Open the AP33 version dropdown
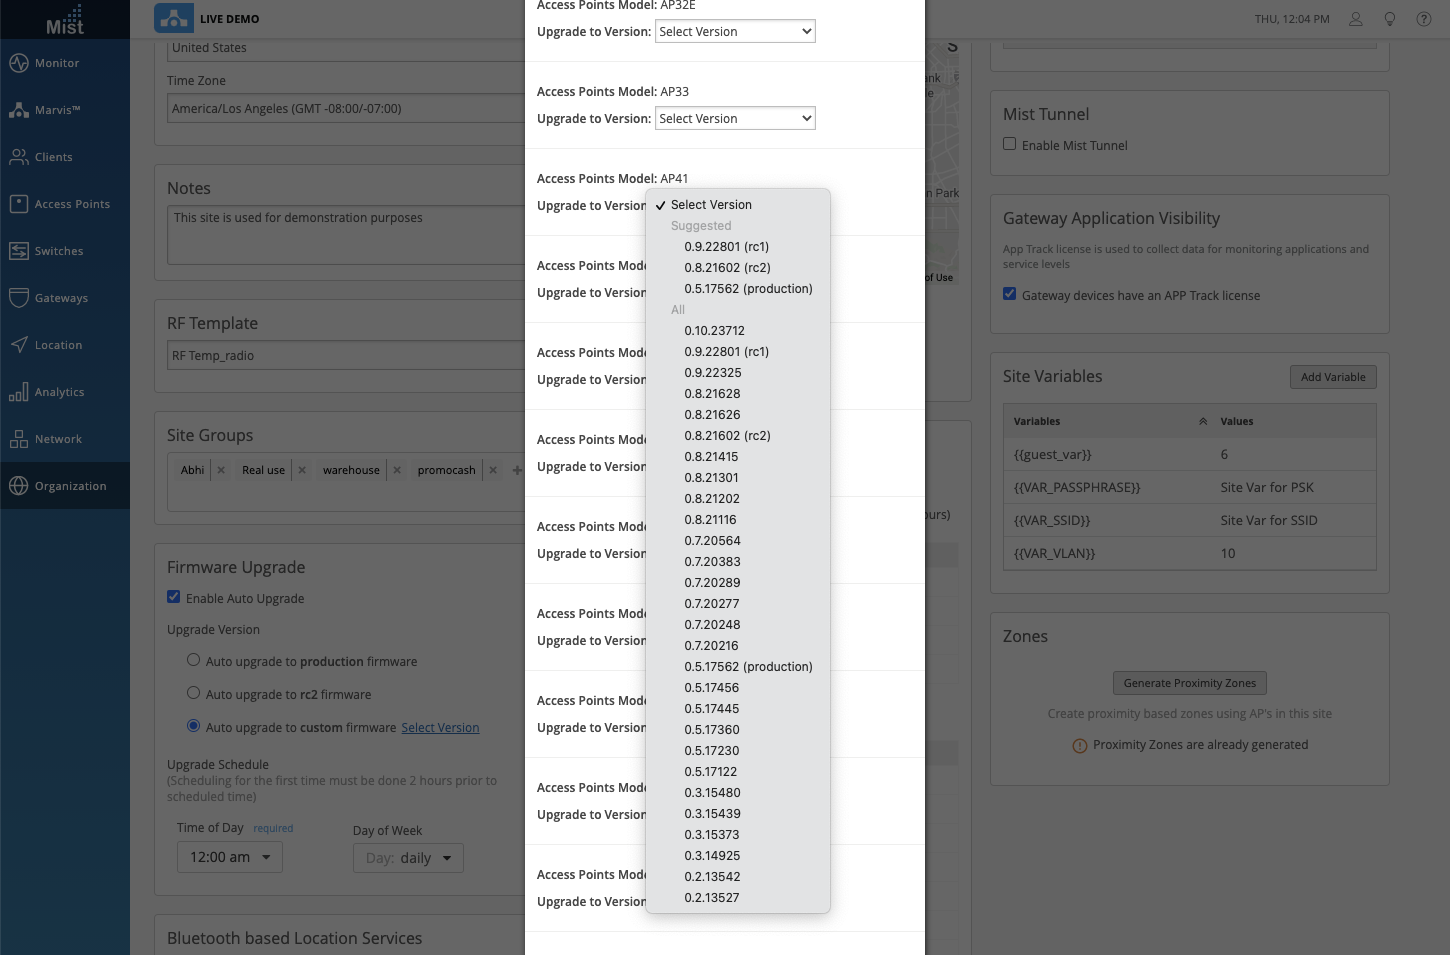The image size is (1450, 955). (x=735, y=118)
